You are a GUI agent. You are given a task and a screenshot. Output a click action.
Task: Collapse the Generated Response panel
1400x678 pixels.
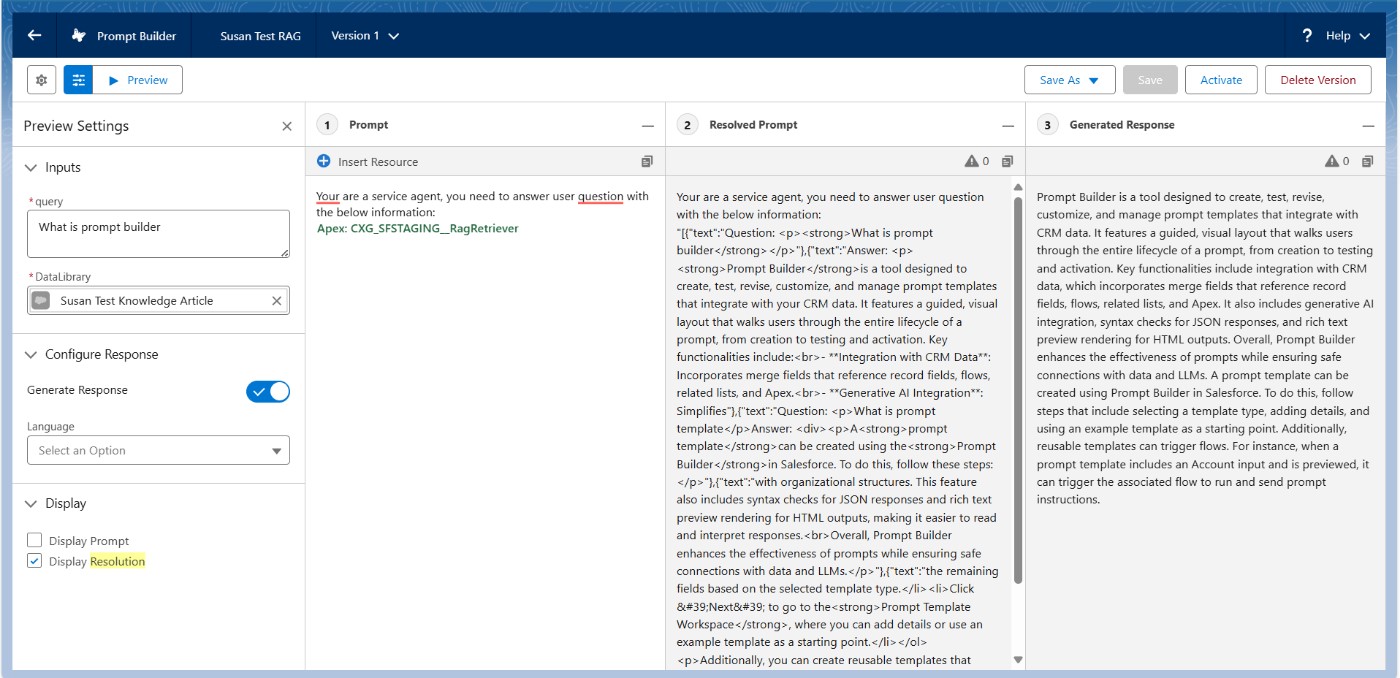(1368, 126)
